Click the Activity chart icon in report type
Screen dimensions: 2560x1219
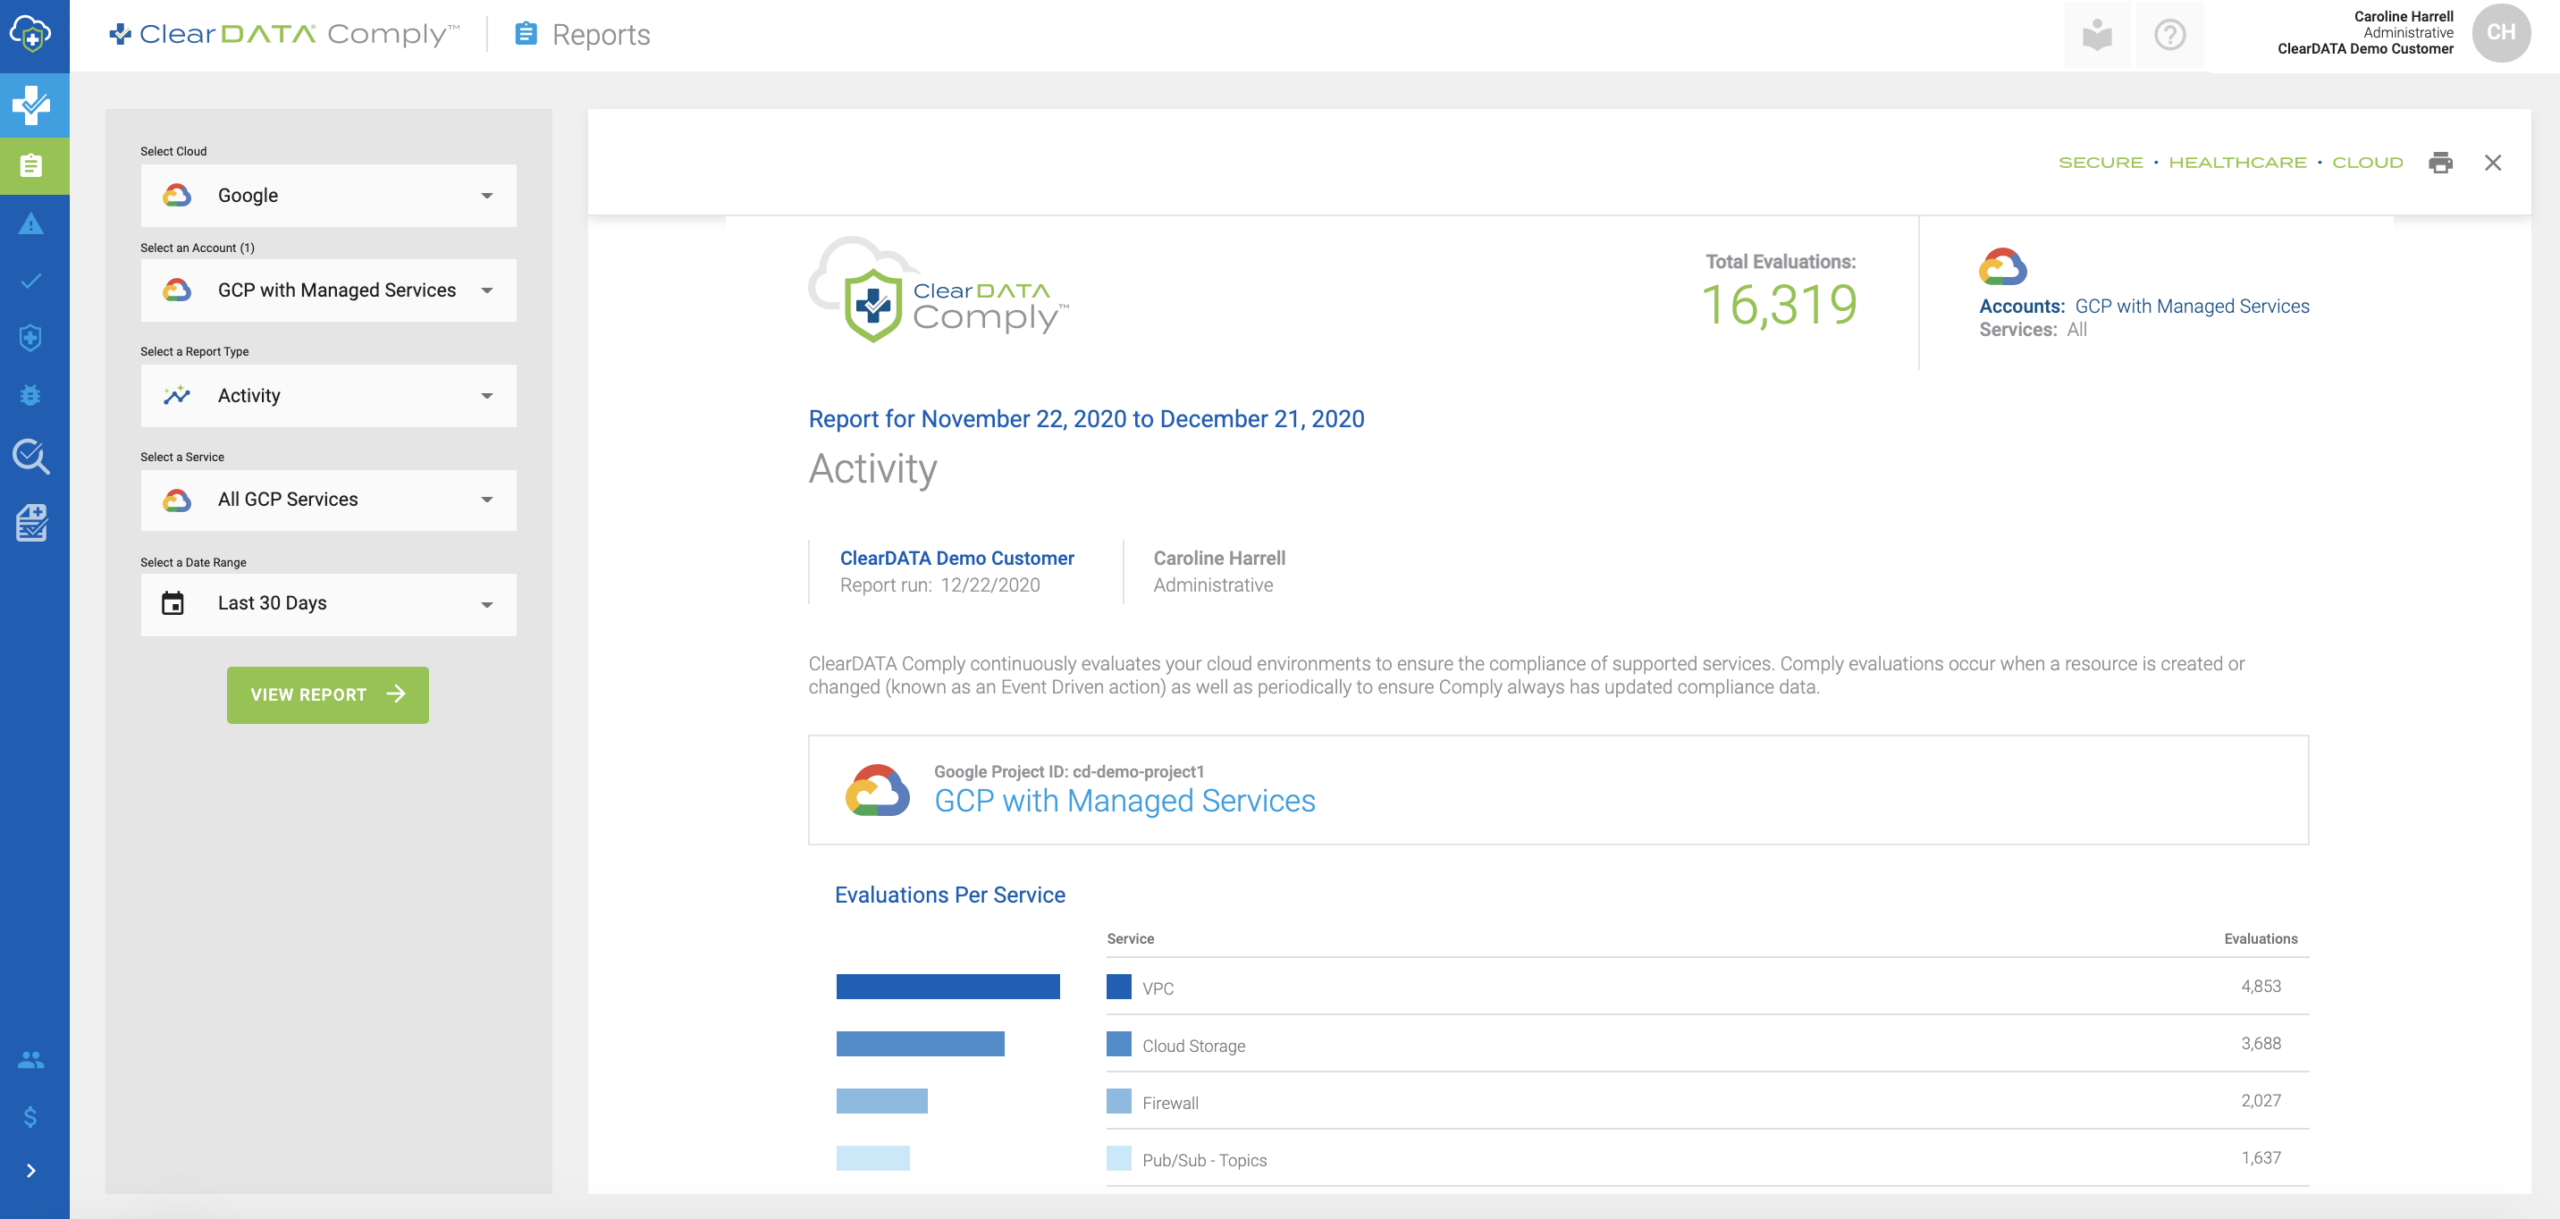(x=177, y=395)
